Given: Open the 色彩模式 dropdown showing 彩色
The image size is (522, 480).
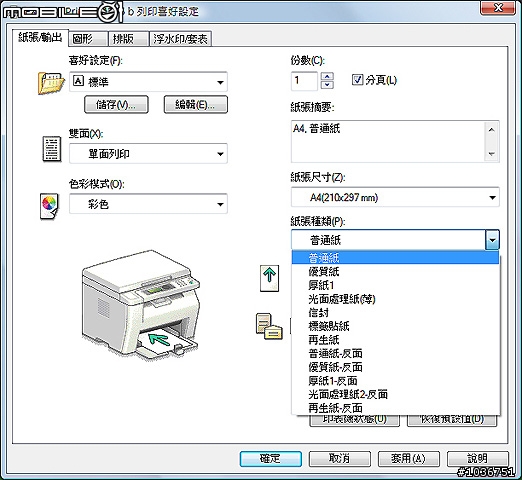Looking at the screenshot, I should tap(148, 204).
